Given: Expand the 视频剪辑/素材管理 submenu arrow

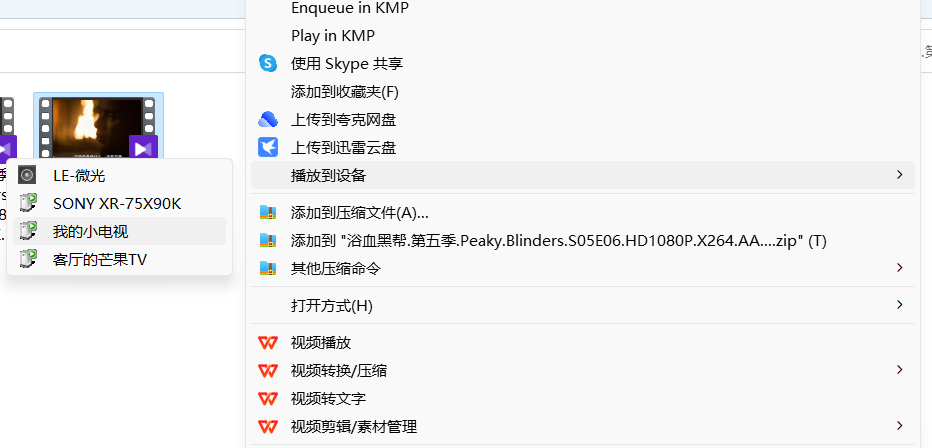Looking at the screenshot, I should tap(899, 426).
